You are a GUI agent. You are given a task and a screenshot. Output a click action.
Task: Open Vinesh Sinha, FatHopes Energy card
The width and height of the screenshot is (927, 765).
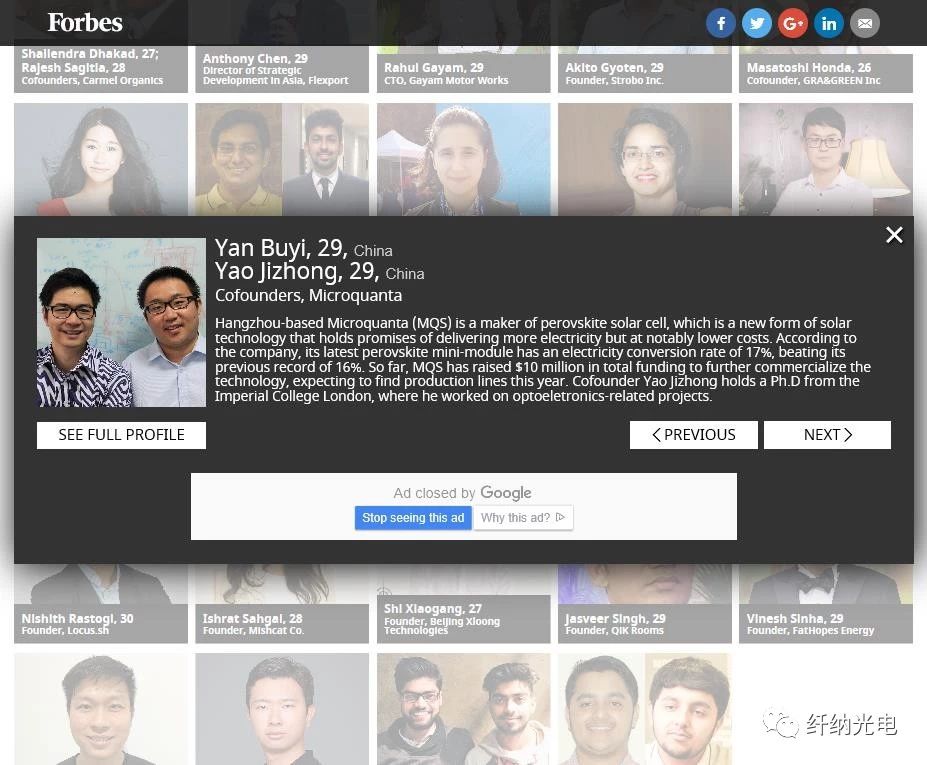pos(825,623)
